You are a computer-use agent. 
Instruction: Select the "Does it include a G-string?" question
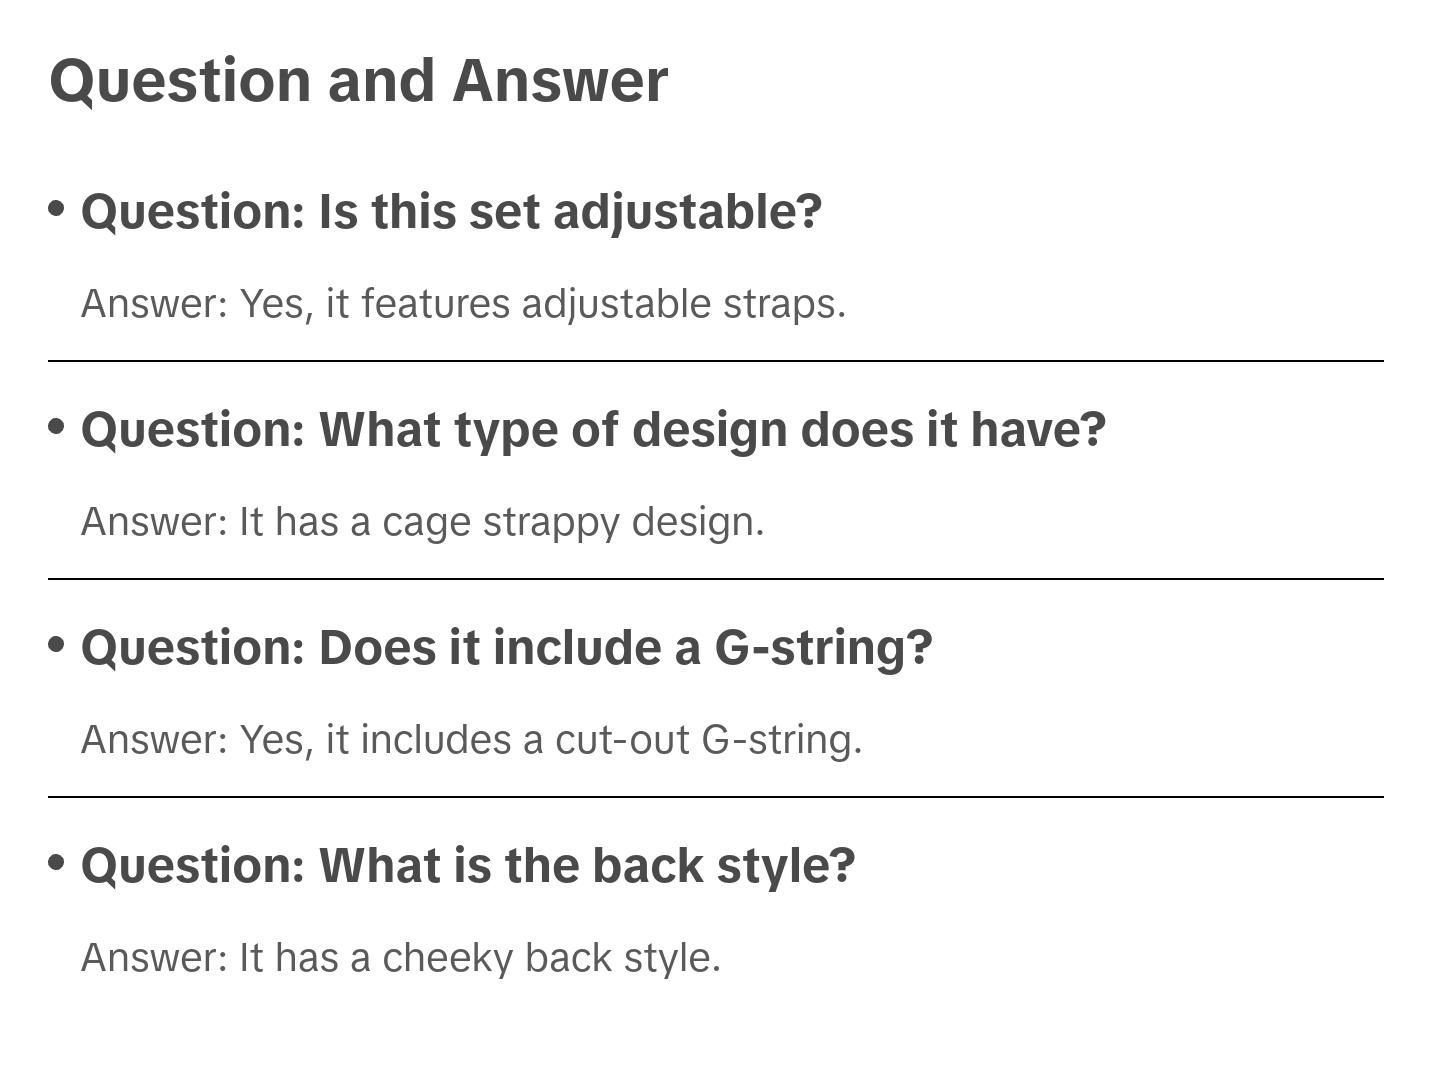pos(506,648)
